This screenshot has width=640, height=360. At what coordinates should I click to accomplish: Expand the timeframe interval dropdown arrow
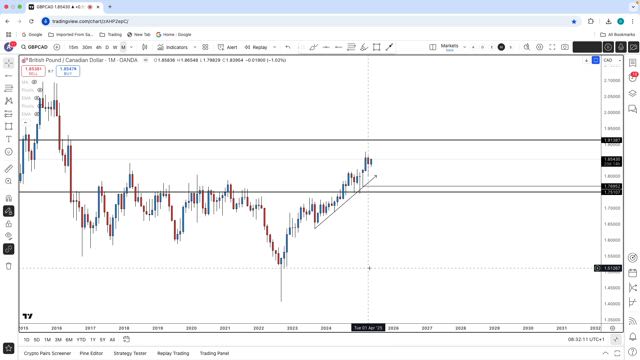(131, 47)
